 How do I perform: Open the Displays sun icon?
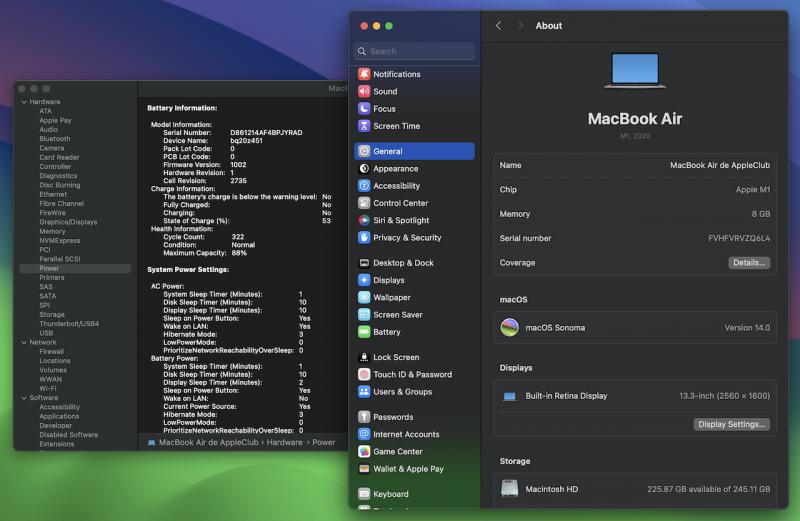coord(364,280)
